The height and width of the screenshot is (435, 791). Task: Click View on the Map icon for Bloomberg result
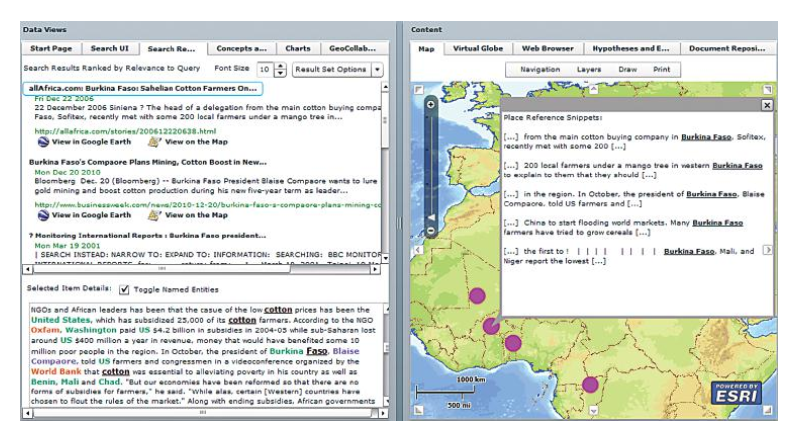point(154,215)
